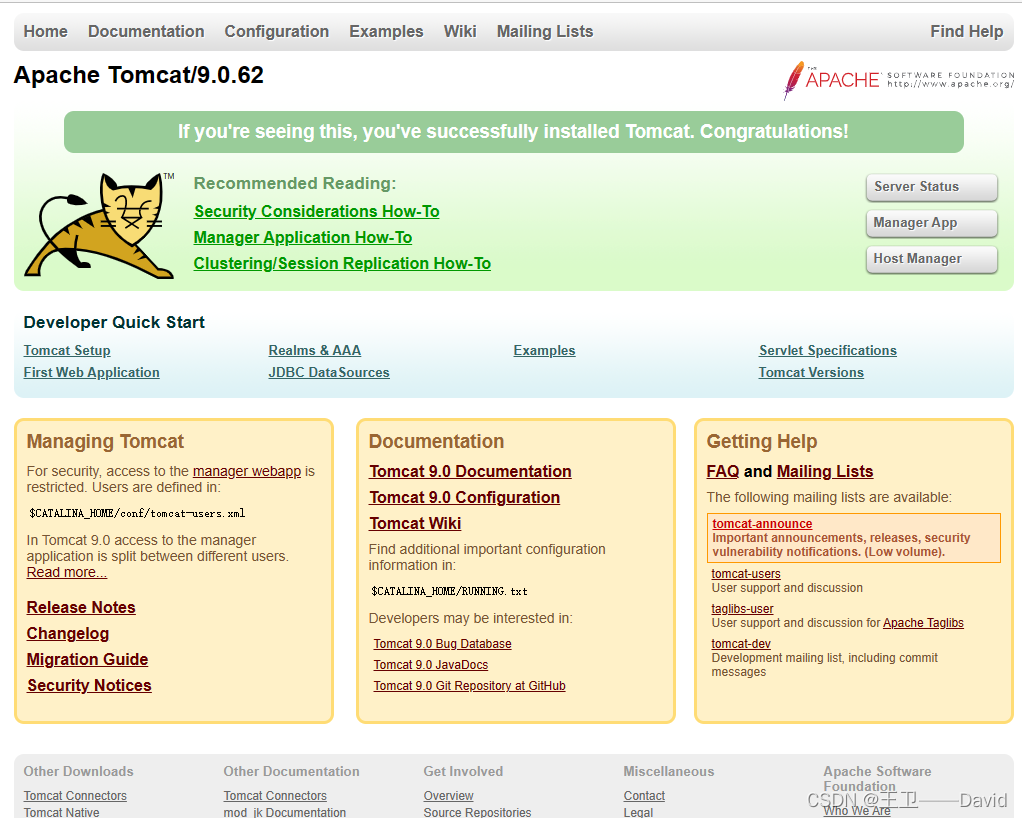Open Overview under Get Involved
Screen dimensions: 1022x818
click(x=448, y=796)
